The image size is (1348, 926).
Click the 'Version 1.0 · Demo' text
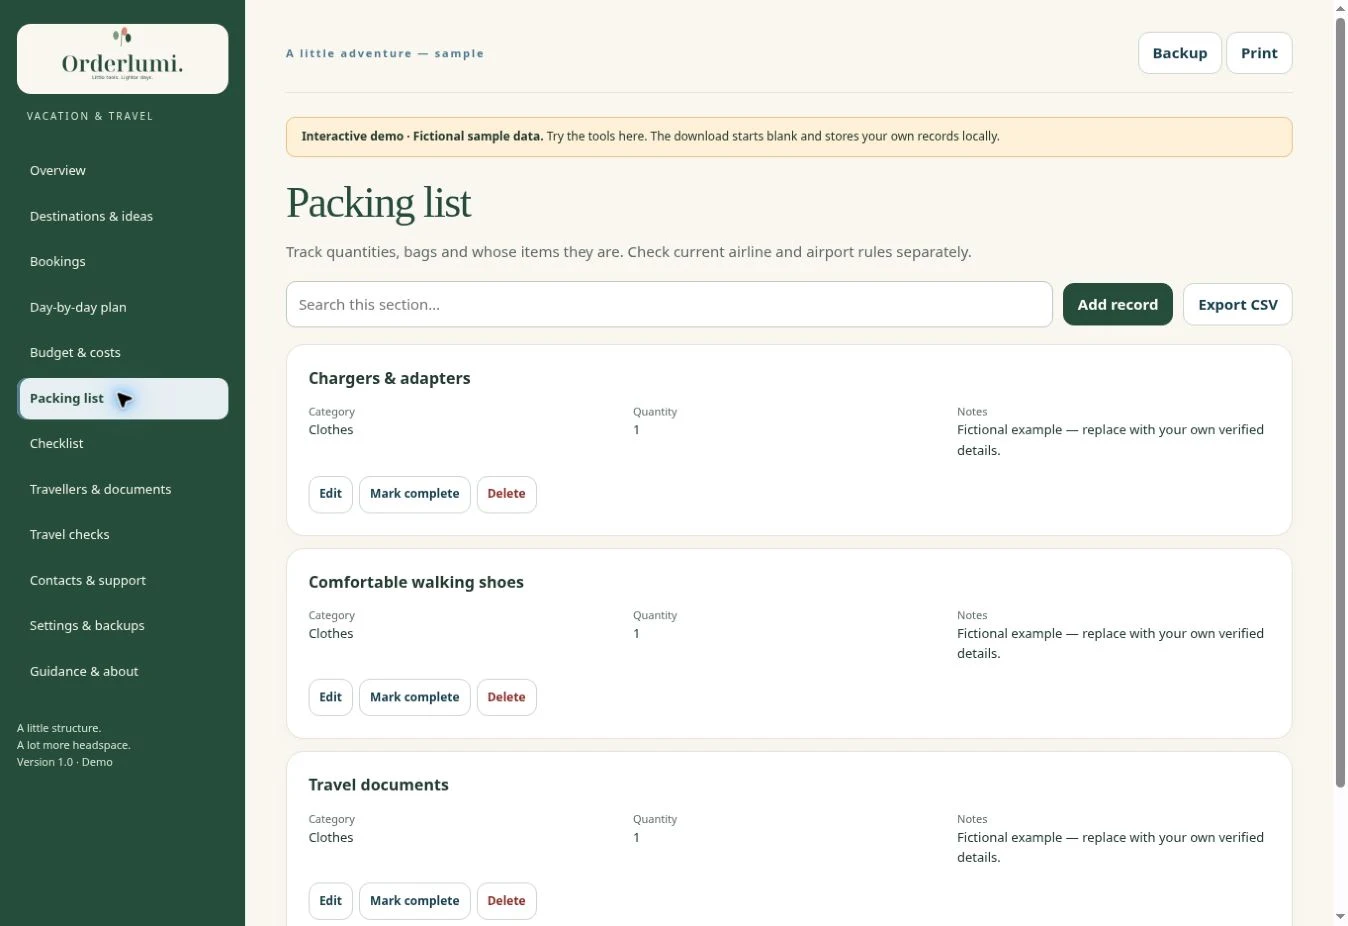pyautogui.click(x=65, y=762)
